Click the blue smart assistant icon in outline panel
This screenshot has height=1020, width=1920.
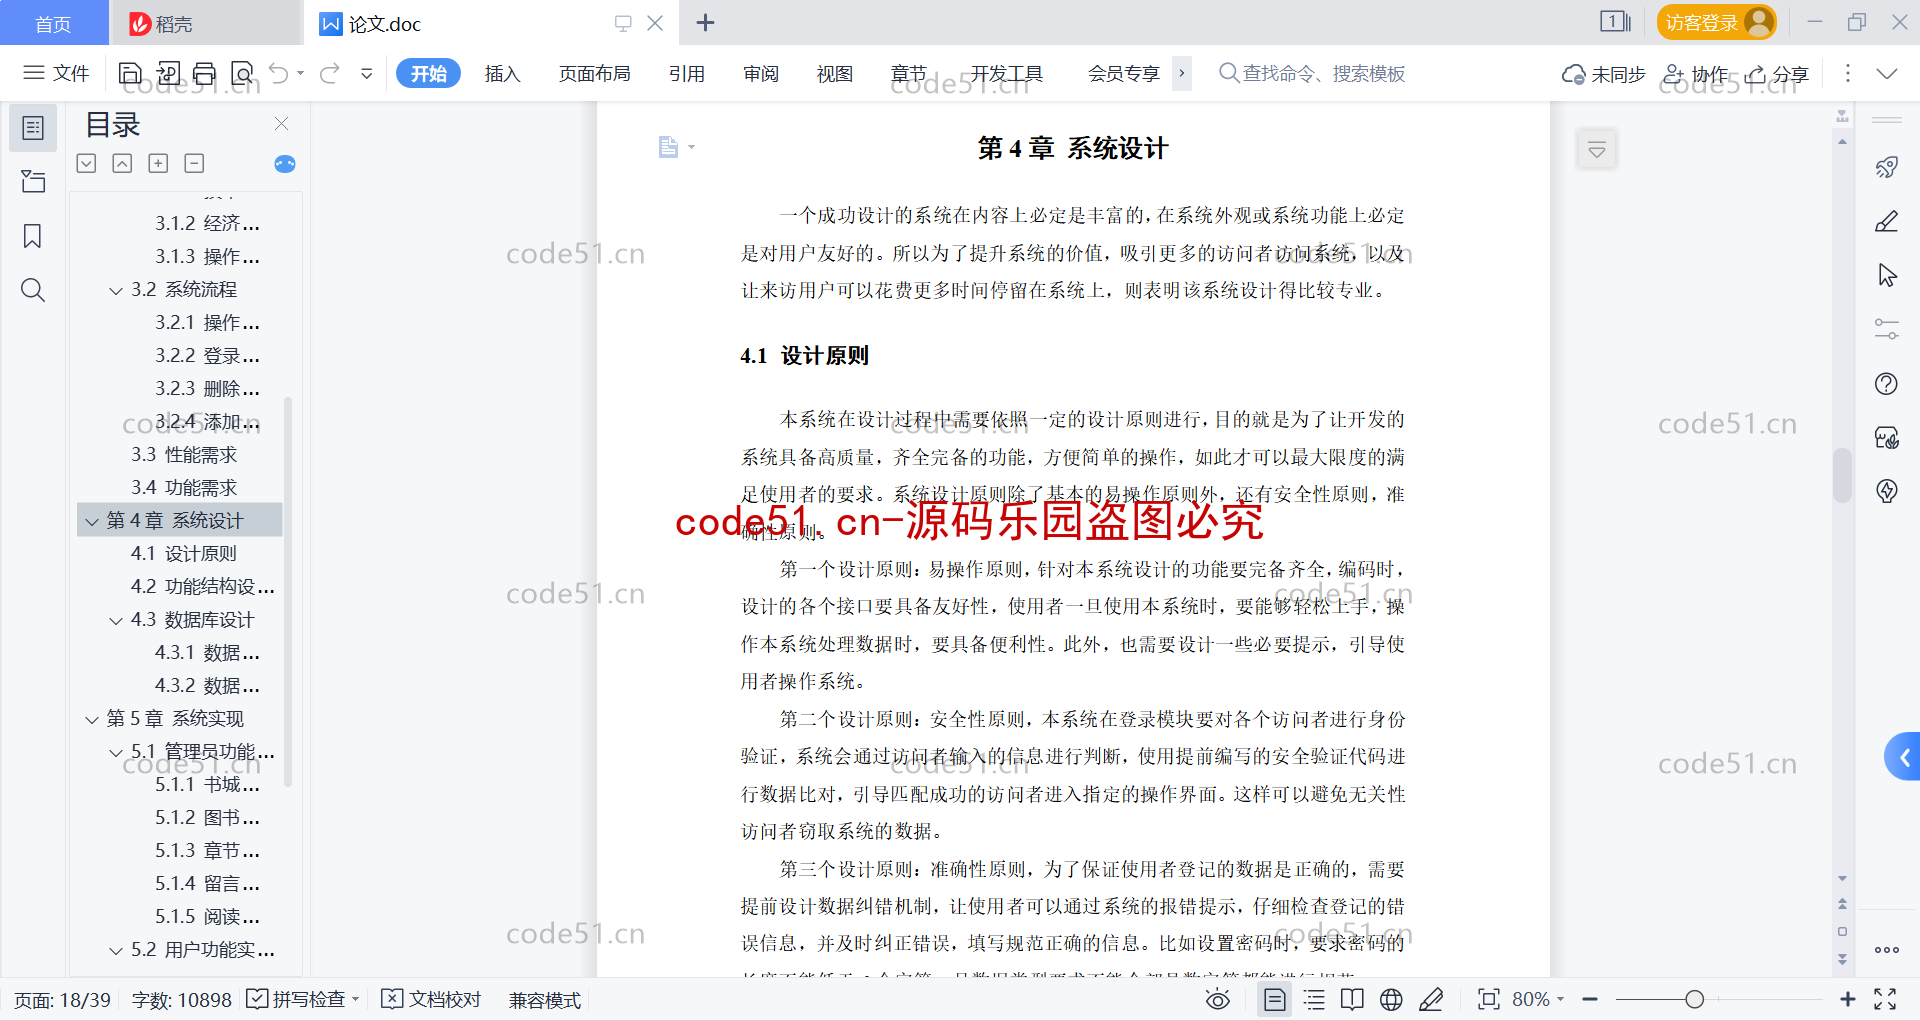pos(285,164)
